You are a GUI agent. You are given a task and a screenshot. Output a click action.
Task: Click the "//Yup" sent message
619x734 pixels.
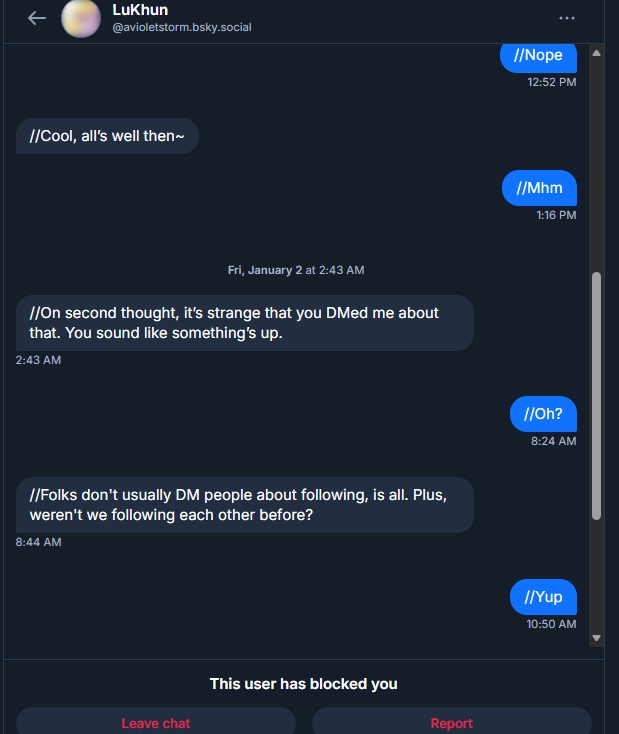543,597
